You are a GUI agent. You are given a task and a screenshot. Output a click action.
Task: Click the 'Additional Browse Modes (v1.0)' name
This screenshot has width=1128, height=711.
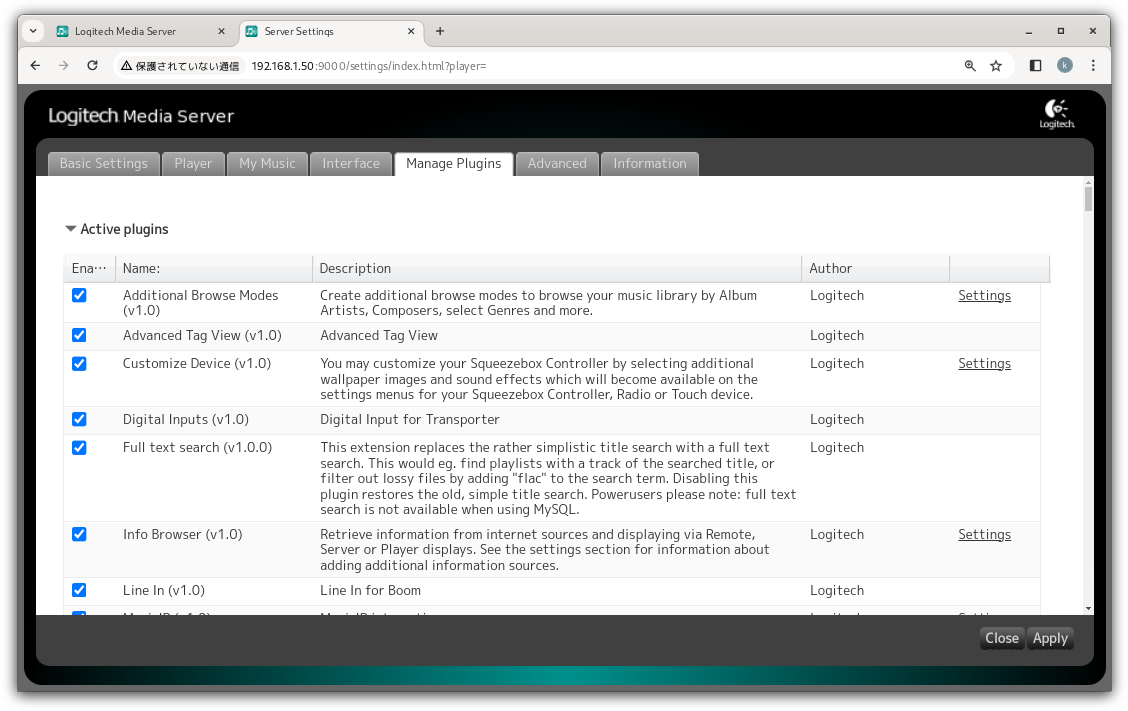pos(201,303)
